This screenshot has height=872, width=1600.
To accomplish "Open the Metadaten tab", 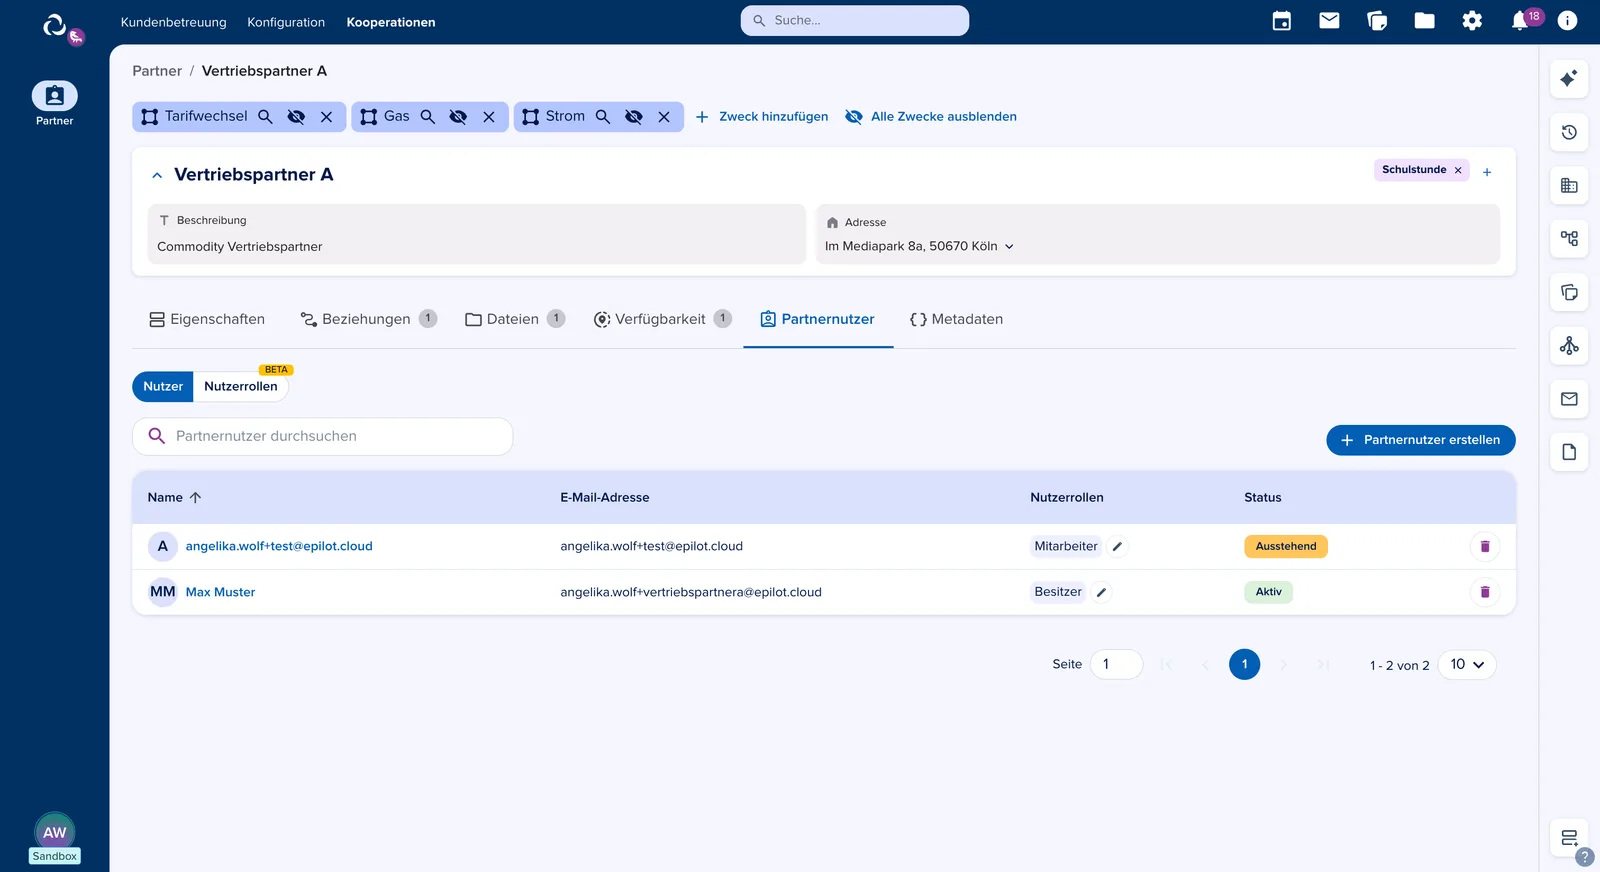I will click(x=956, y=320).
